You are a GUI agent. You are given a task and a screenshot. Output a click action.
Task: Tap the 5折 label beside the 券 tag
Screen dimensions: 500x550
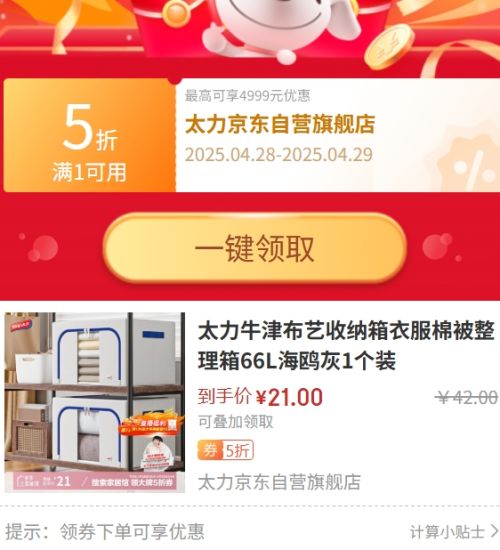pyautogui.click(x=238, y=450)
